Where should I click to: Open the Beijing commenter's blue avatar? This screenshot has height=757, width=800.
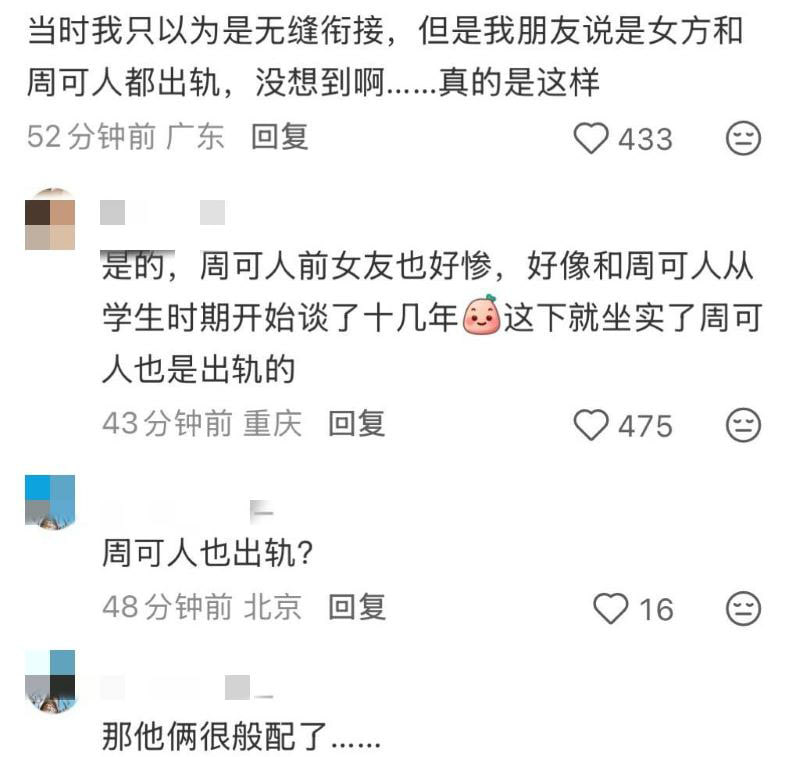pyautogui.click(x=50, y=502)
